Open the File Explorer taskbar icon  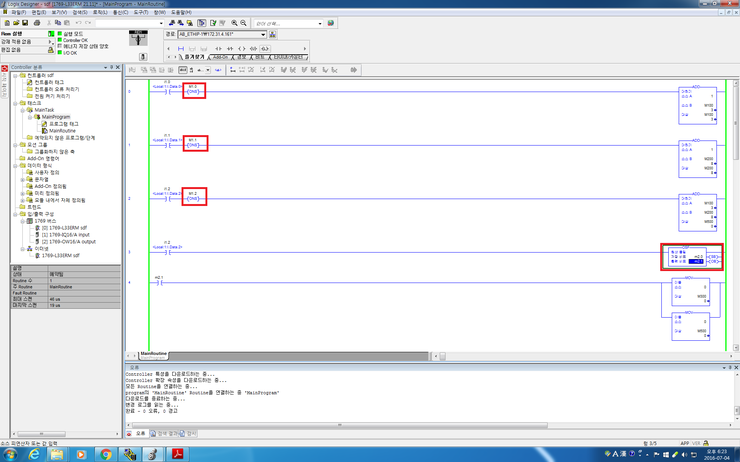pos(57,454)
